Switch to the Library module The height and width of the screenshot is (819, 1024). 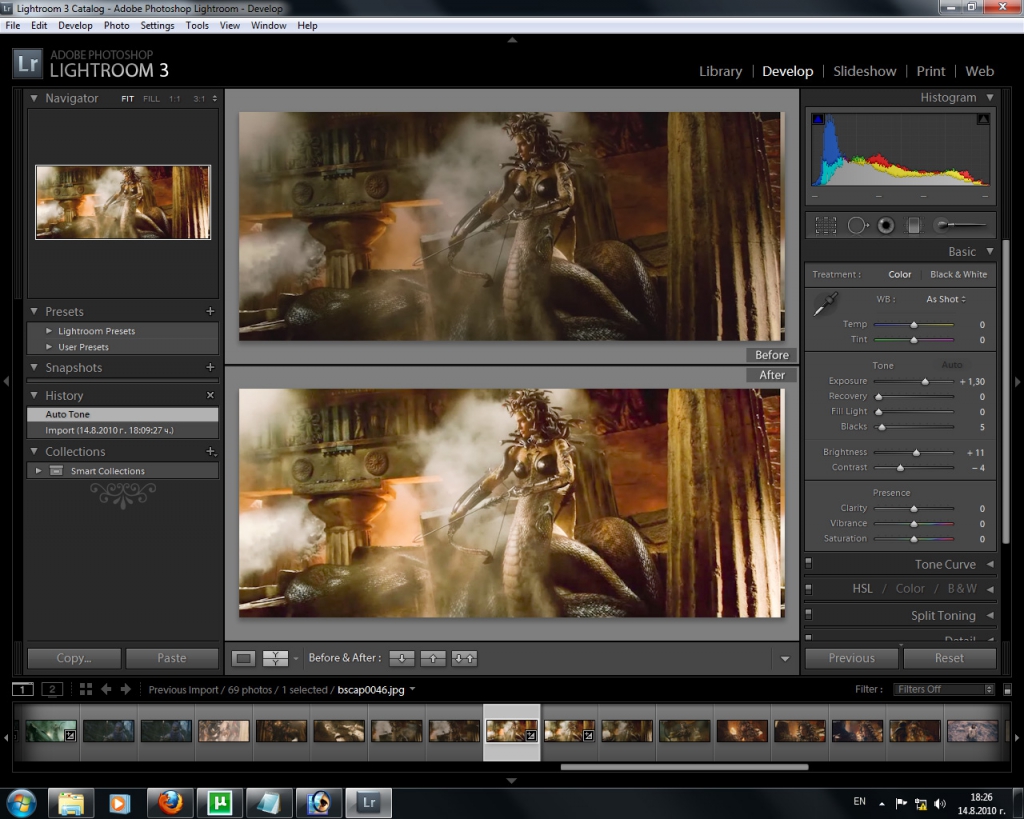tap(720, 71)
